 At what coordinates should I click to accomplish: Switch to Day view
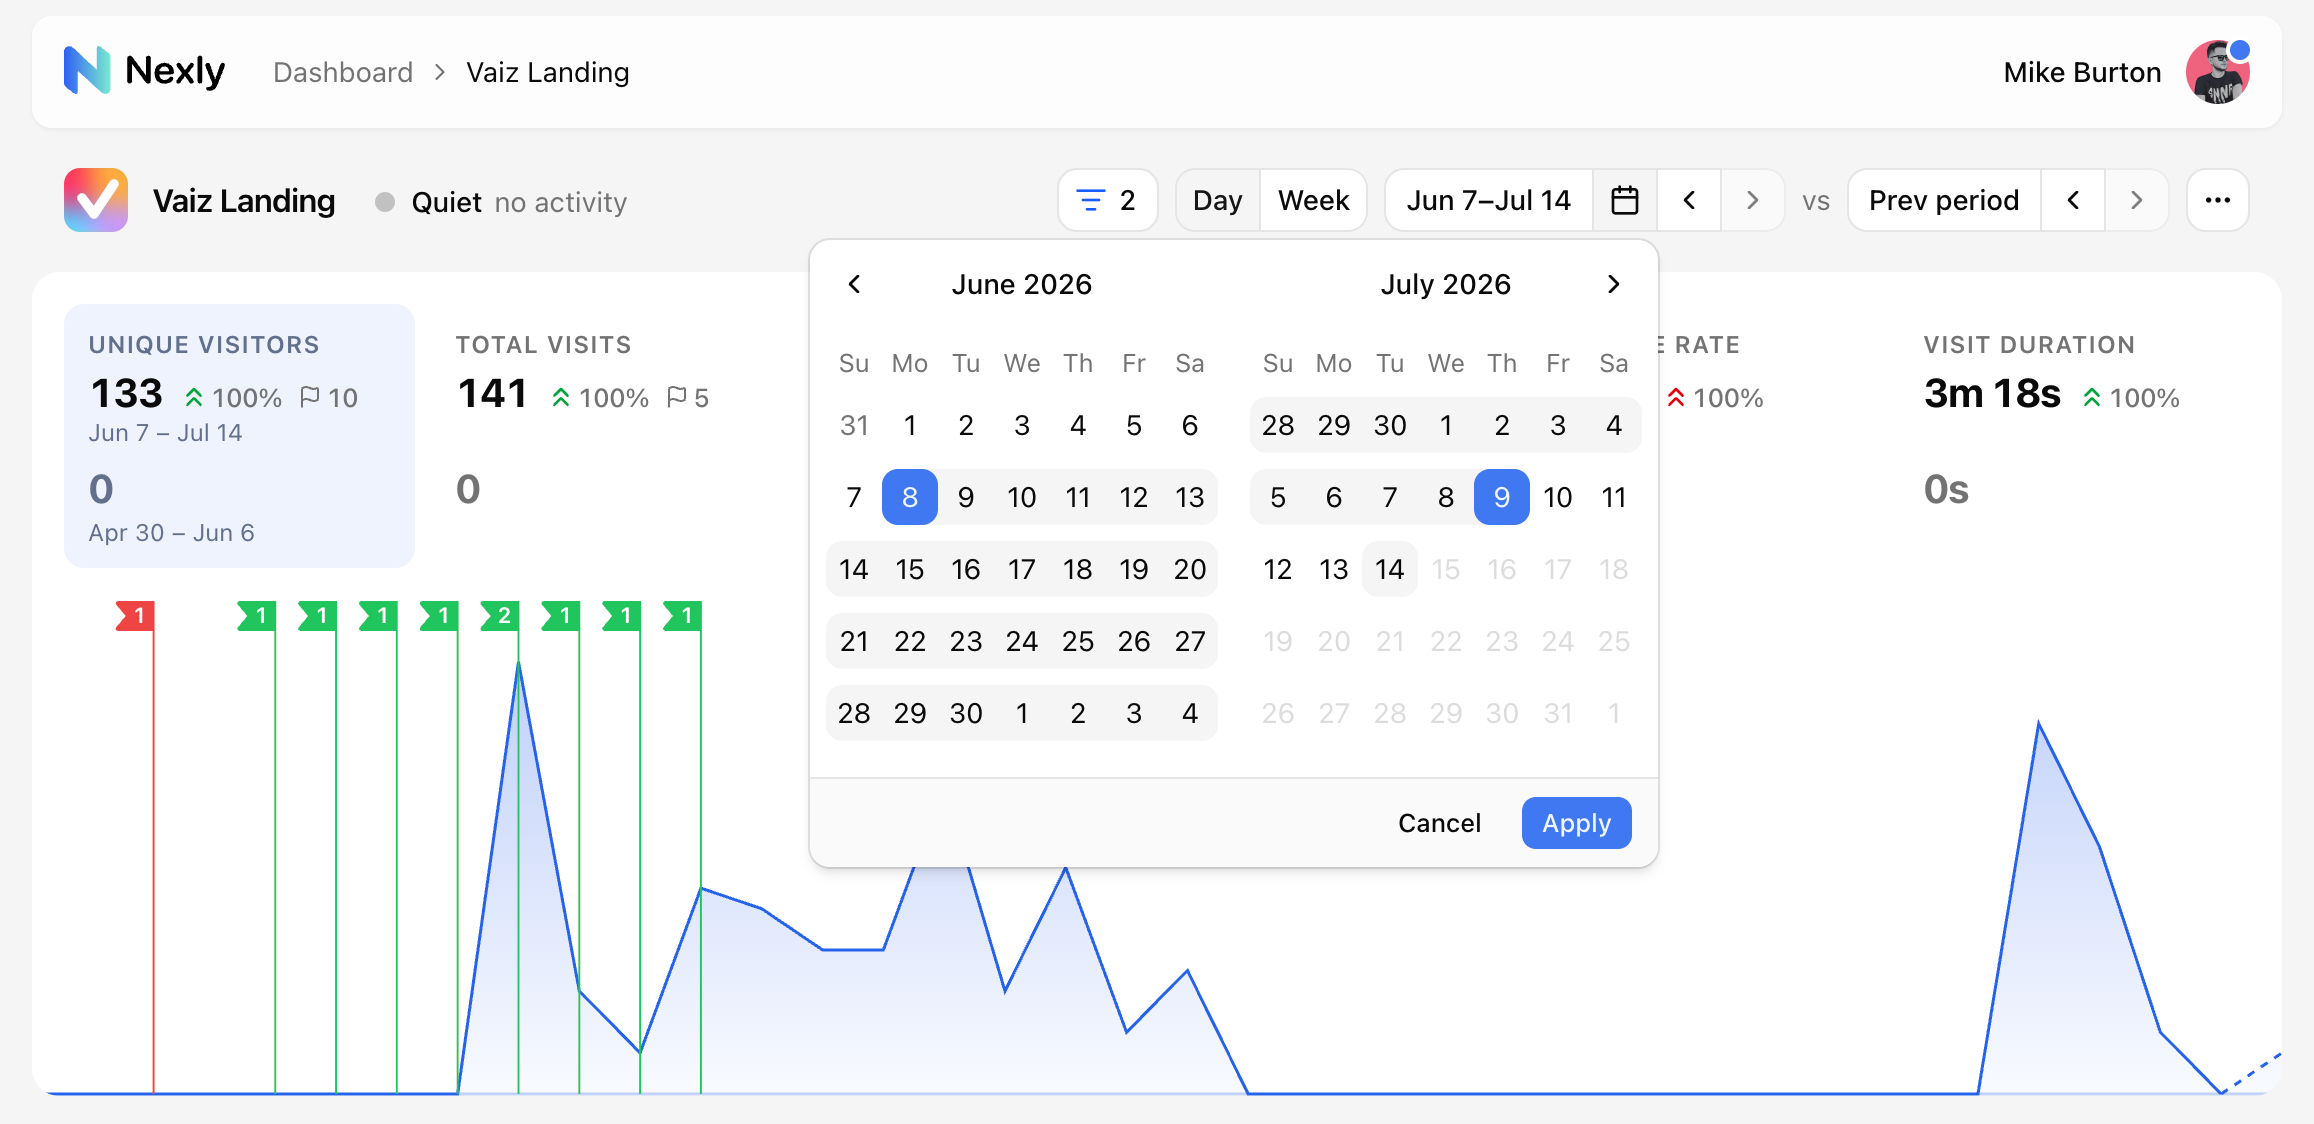tap(1218, 200)
